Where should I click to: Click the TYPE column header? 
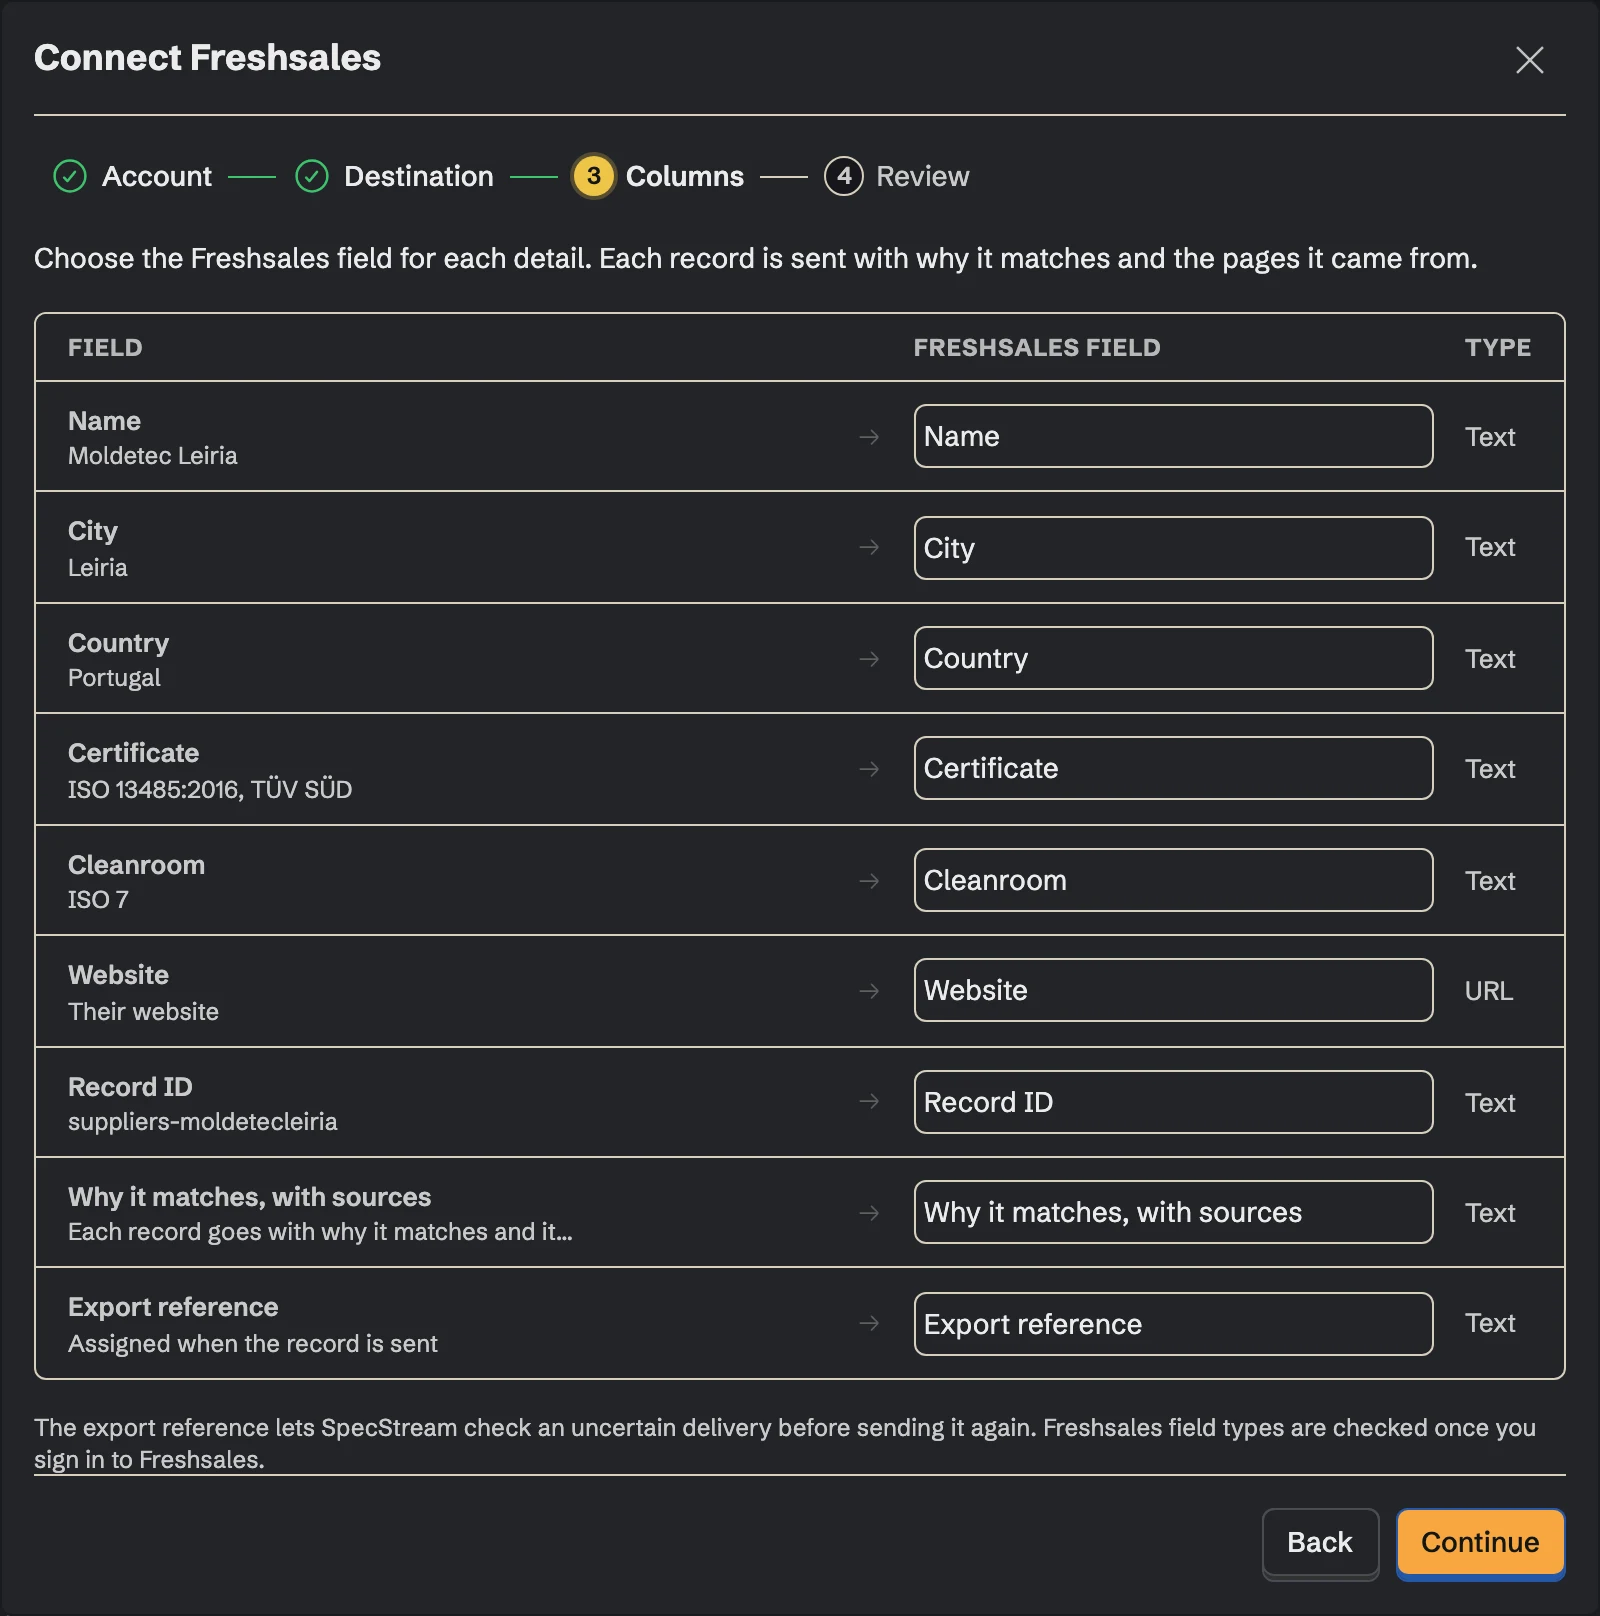point(1498,347)
